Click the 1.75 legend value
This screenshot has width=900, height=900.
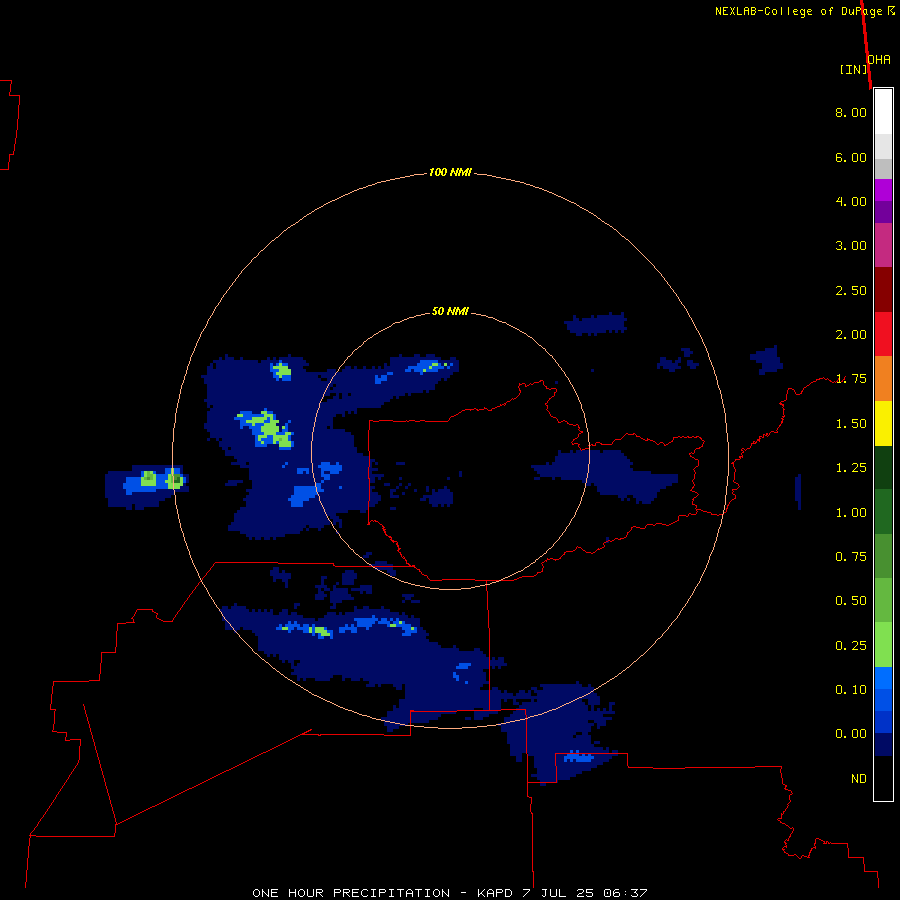click(851, 379)
